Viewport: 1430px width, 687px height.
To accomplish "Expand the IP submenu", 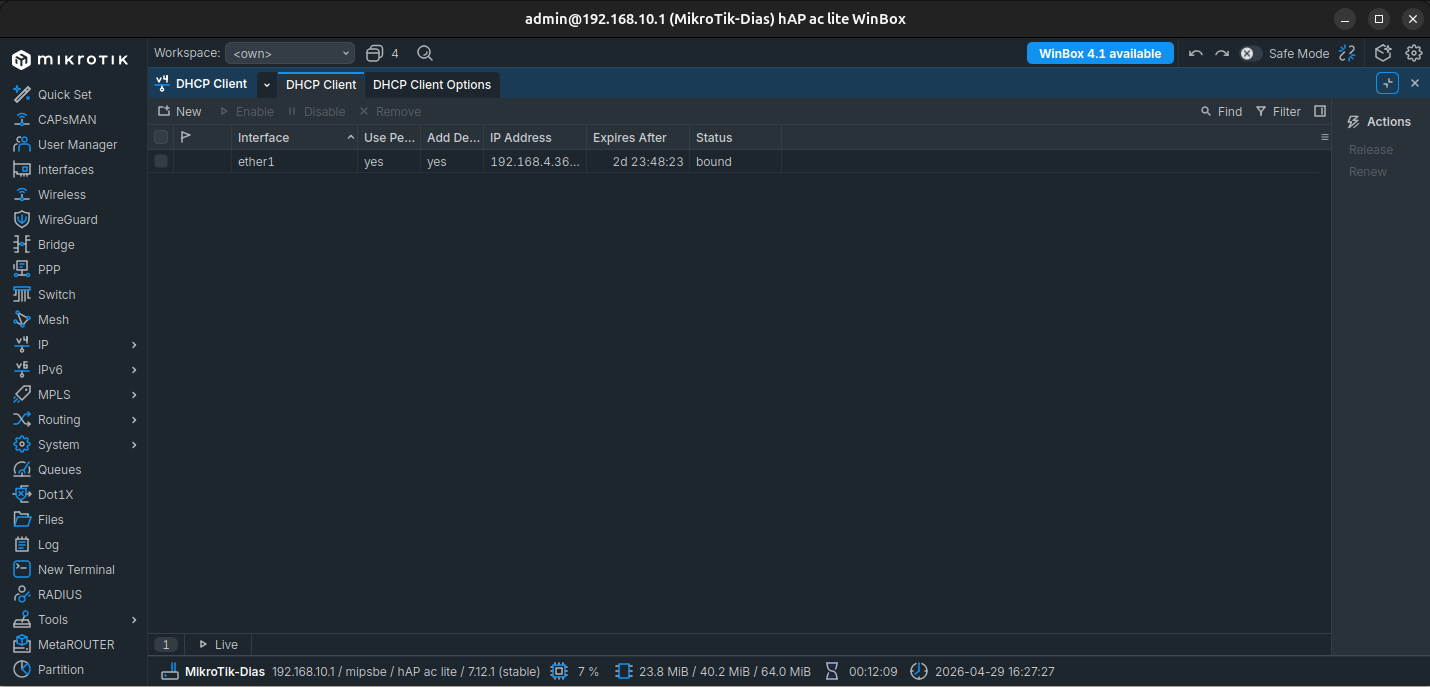I will point(134,344).
